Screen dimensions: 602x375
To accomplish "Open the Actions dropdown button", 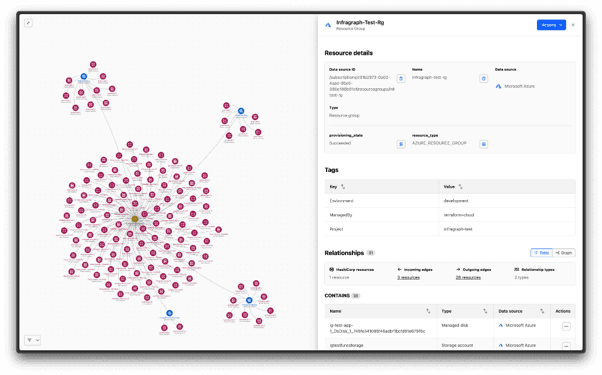I will pos(551,25).
